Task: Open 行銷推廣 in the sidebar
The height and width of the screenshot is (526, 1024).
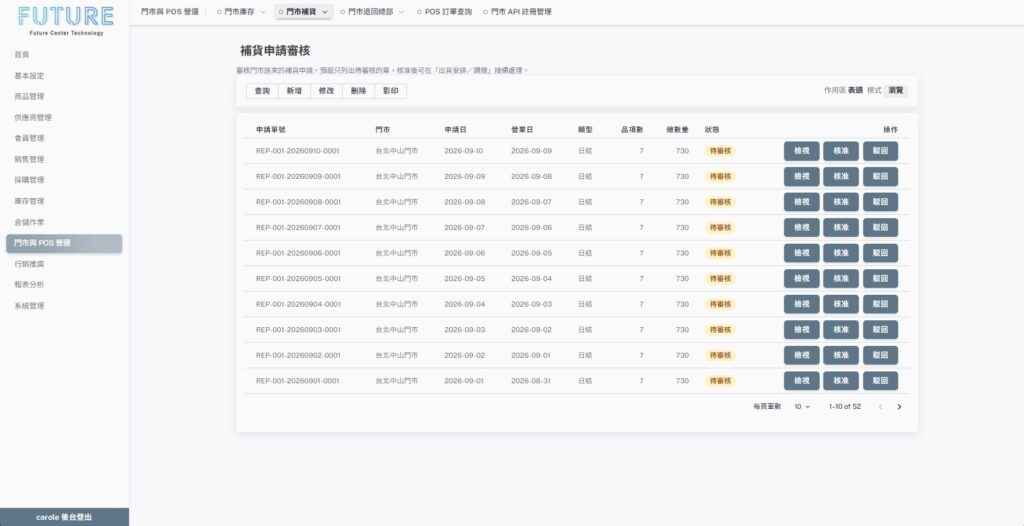Action: (64, 264)
